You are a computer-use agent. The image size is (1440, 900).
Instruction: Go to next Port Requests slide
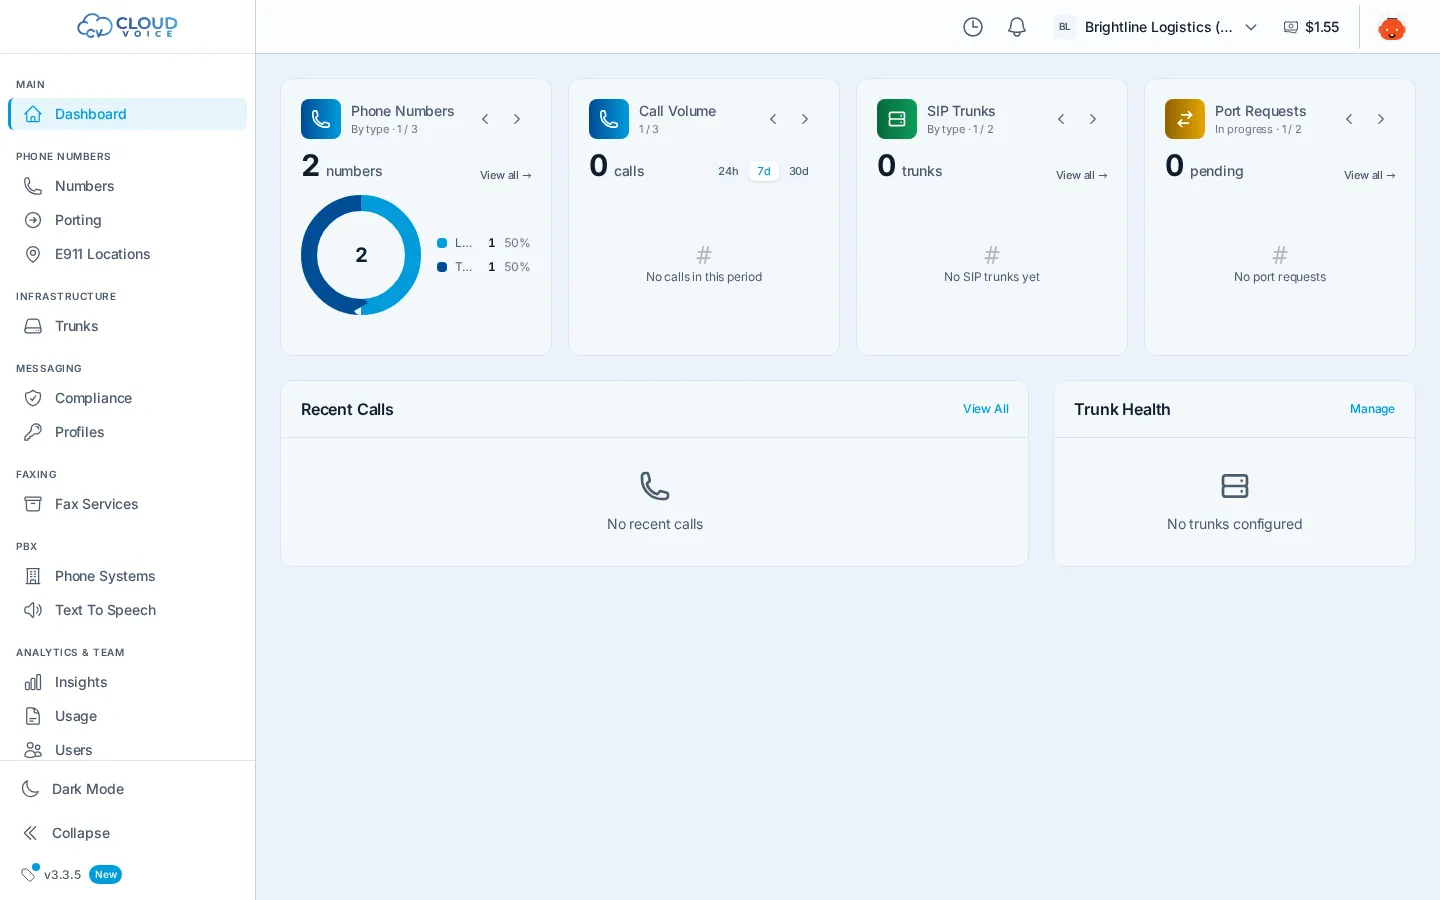(x=1381, y=119)
